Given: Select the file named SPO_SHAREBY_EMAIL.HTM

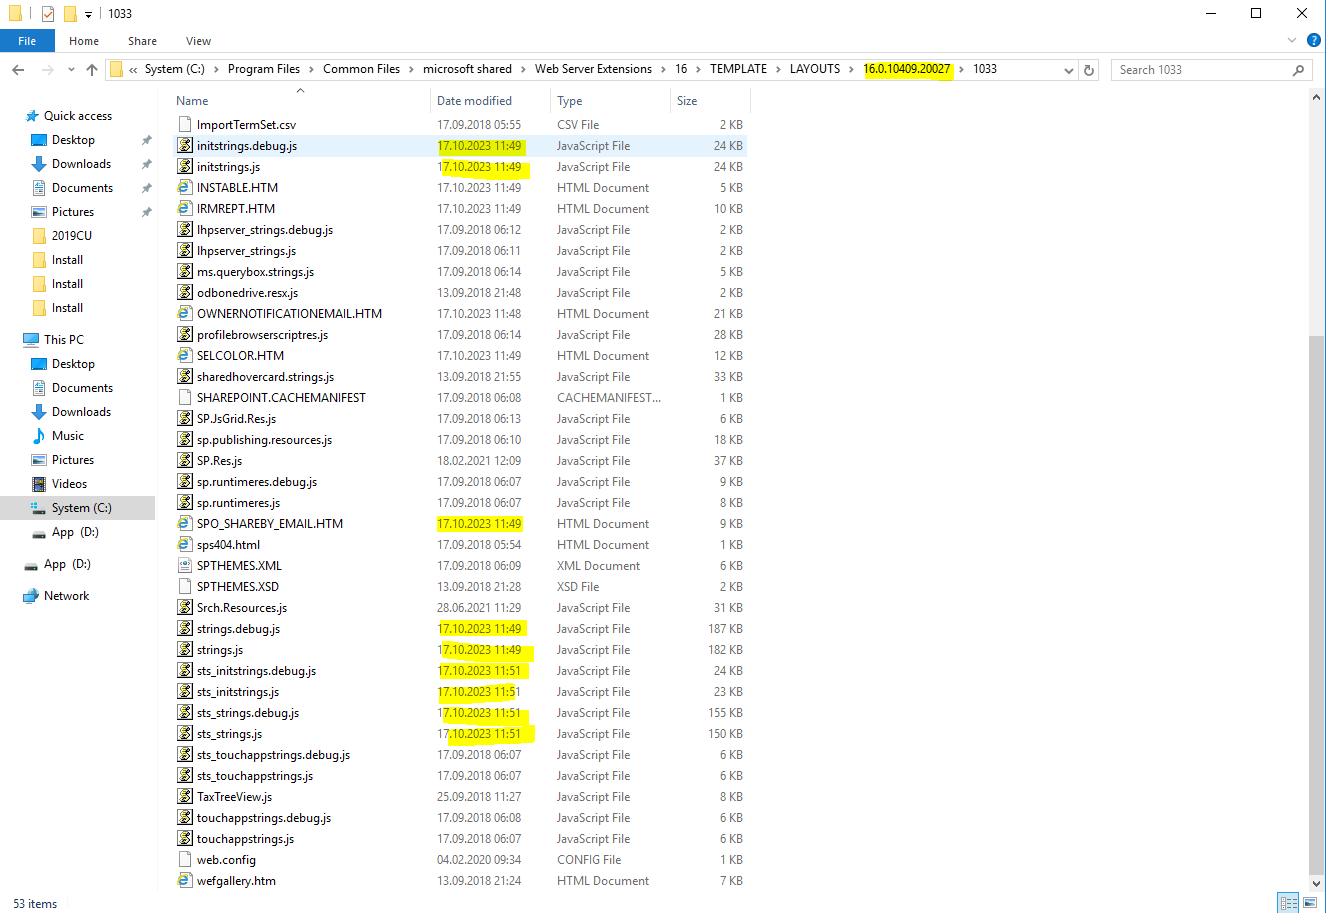Looking at the screenshot, I should point(270,524).
